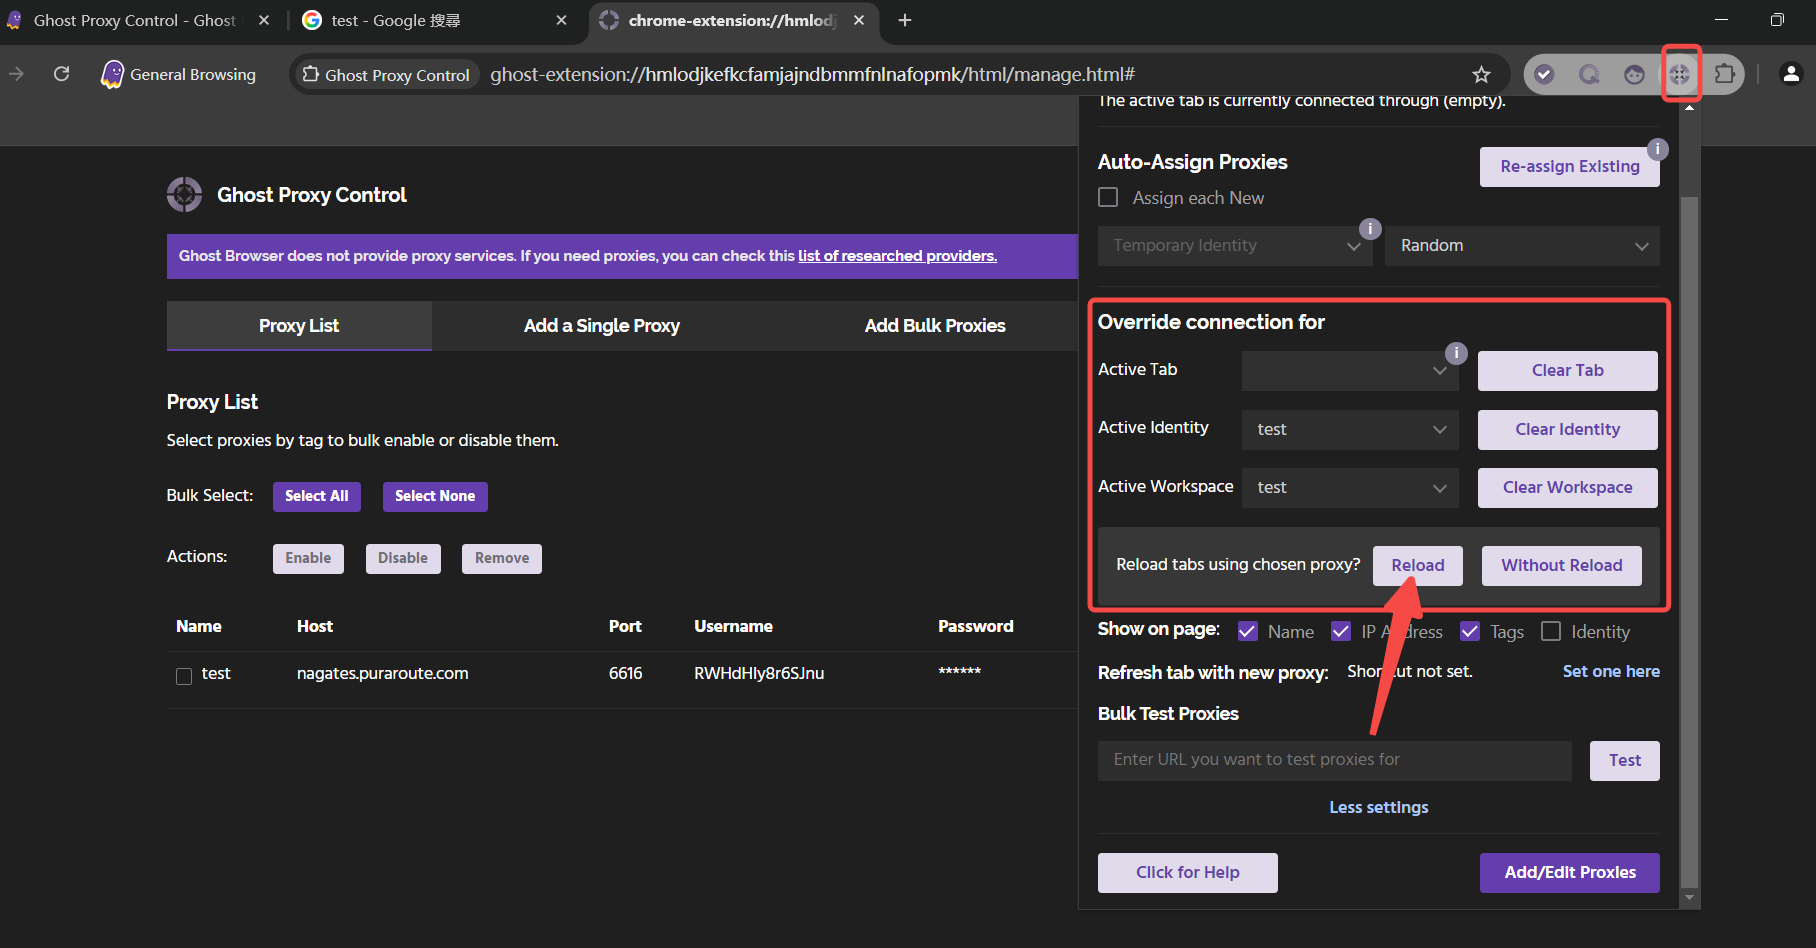Image resolution: width=1816 pixels, height=948 pixels.
Task: Focus the bulk test URL input field
Action: click(1335, 760)
